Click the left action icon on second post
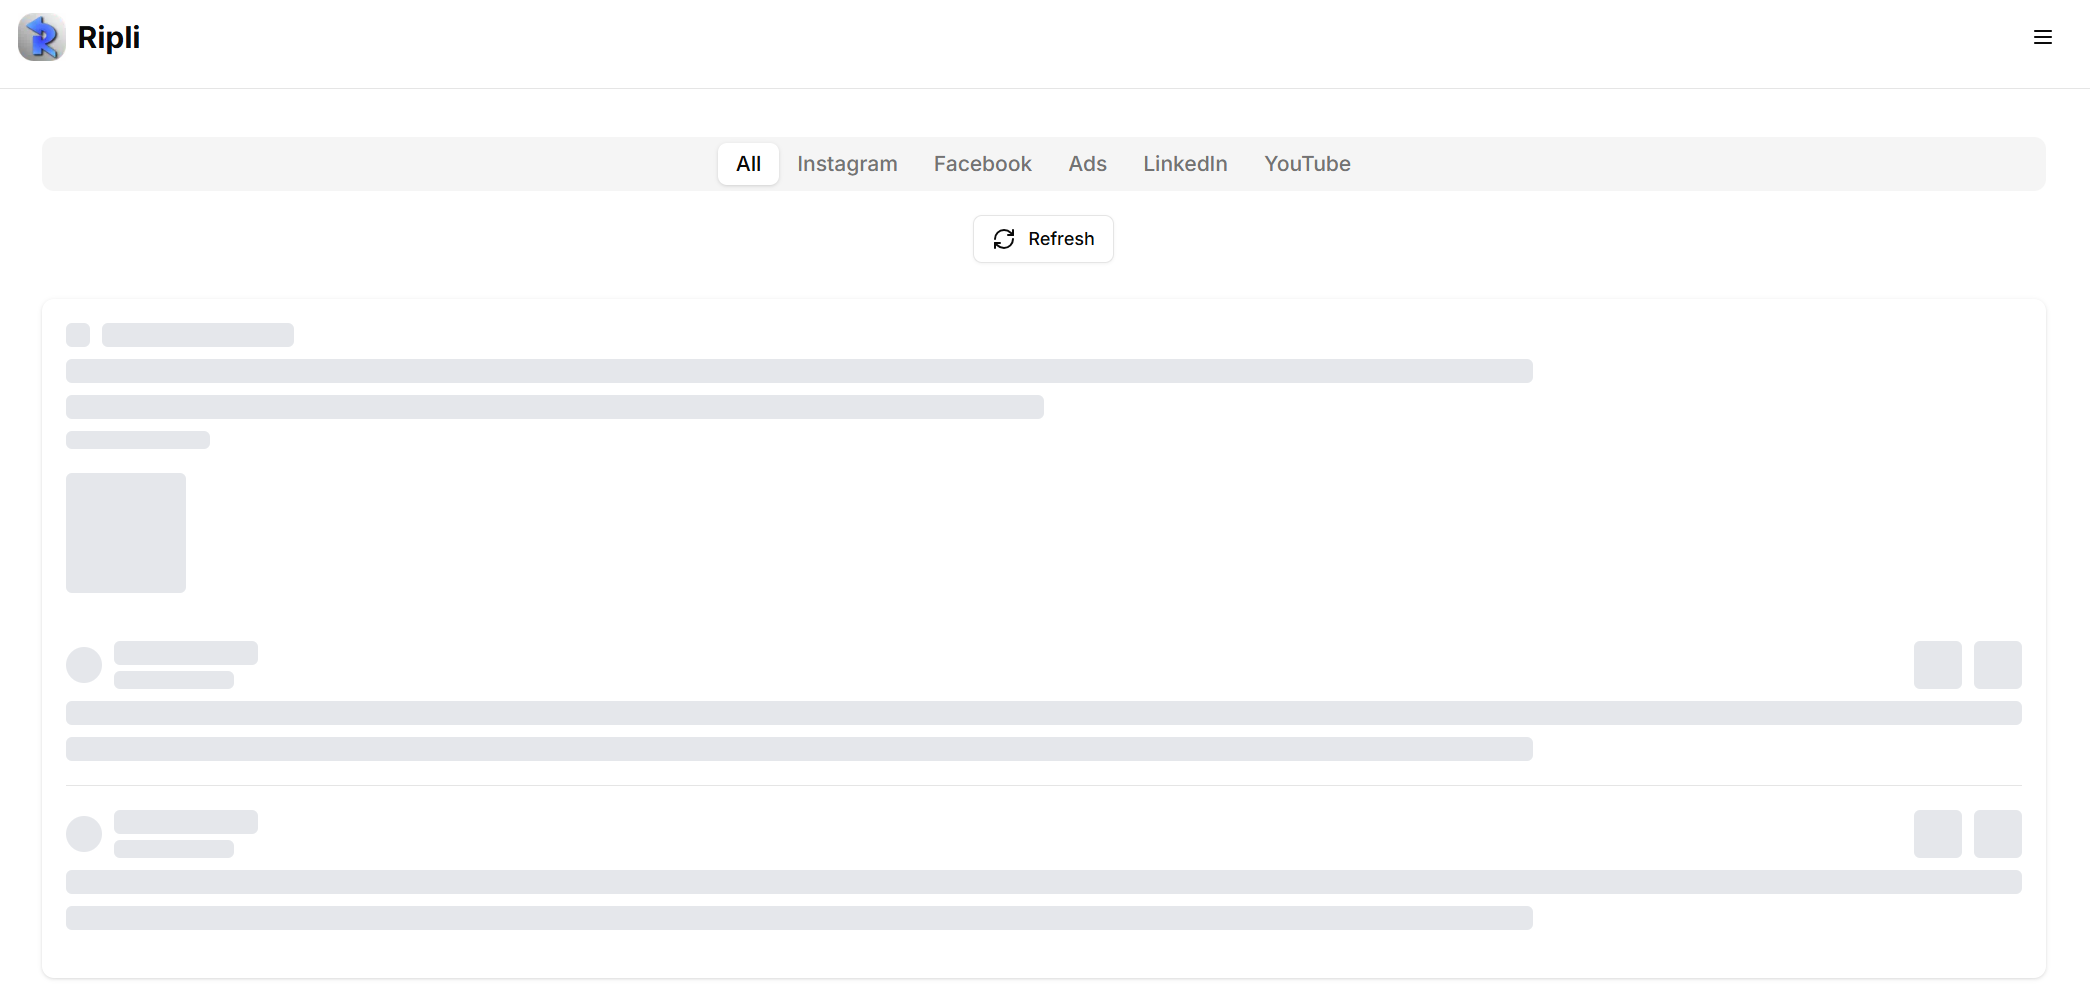Screen dimensions: 2090x1002 pyautogui.click(x=1937, y=833)
